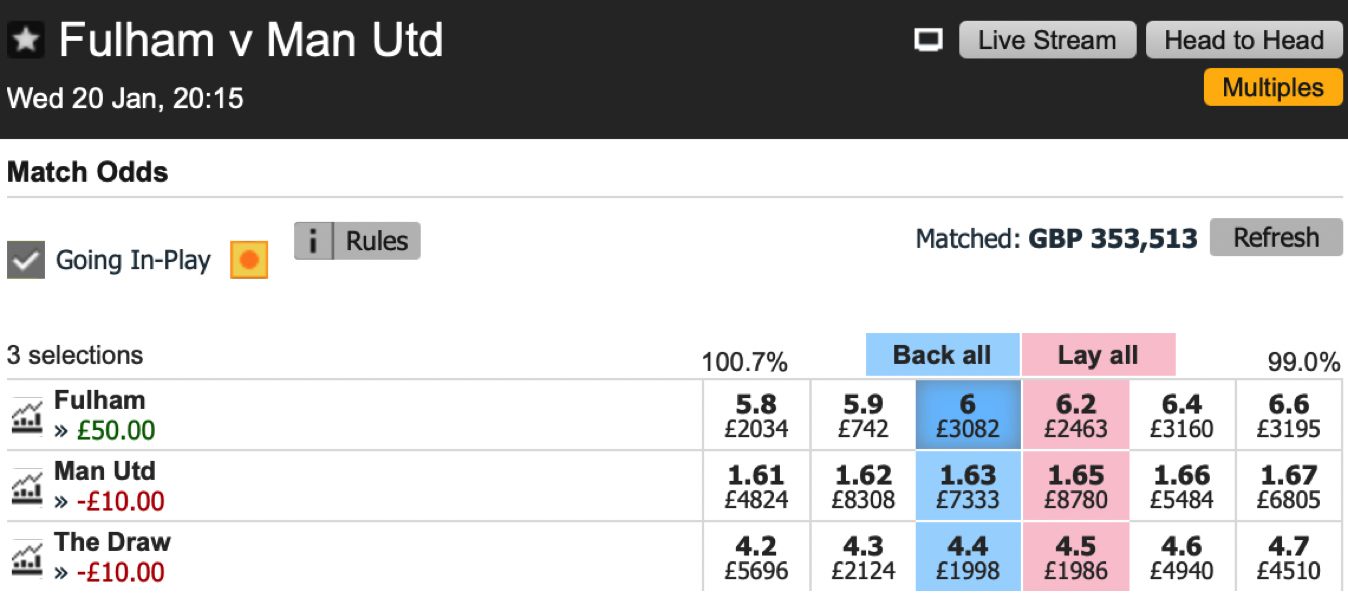This screenshot has width=1348, height=594.
Task: Switch to Multiples
Action: pyautogui.click(x=1272, y=87)
